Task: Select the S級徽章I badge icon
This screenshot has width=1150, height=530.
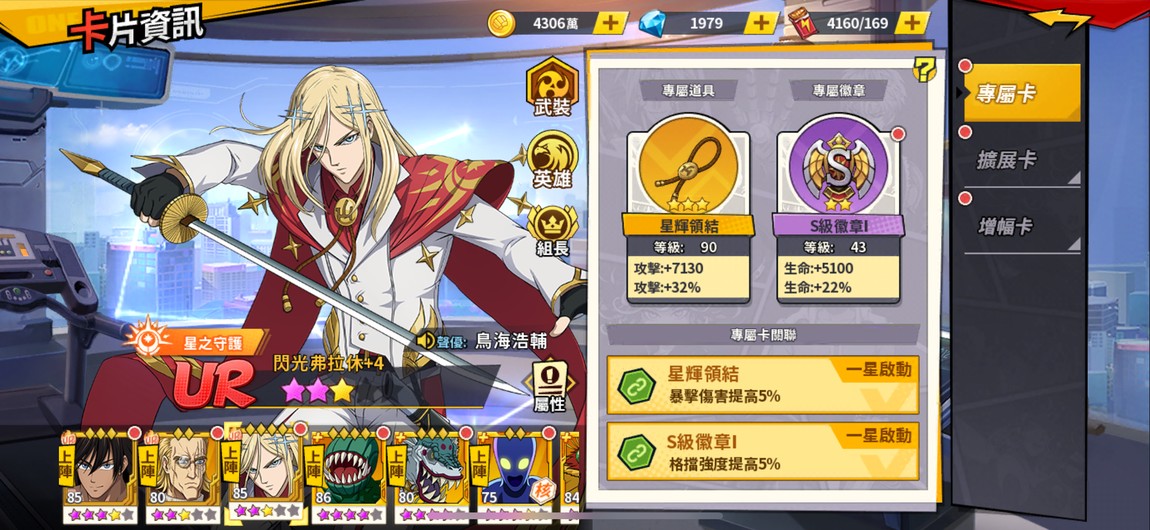Action: click(838, 173)
